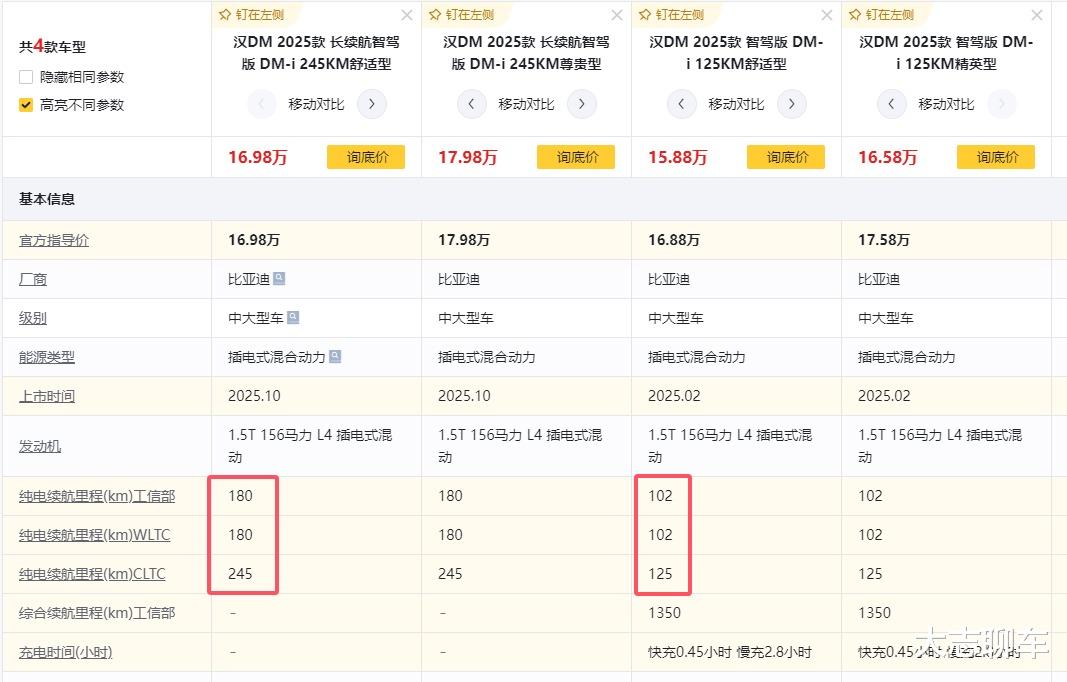Viewport: 1067px width, 682px height.
Task: Pin the 125KM精英型 column to the left
Action: click(x=881, y=14)
